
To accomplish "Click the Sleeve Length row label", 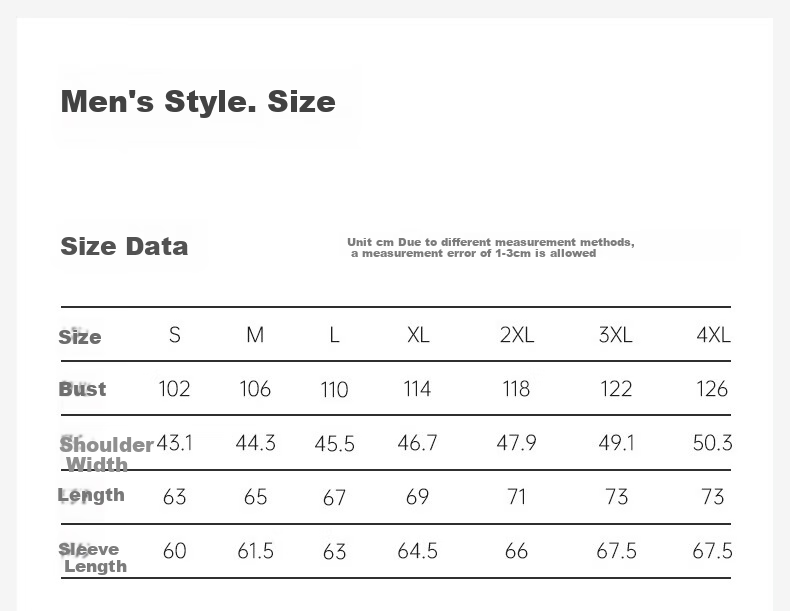I will (93, 557).
